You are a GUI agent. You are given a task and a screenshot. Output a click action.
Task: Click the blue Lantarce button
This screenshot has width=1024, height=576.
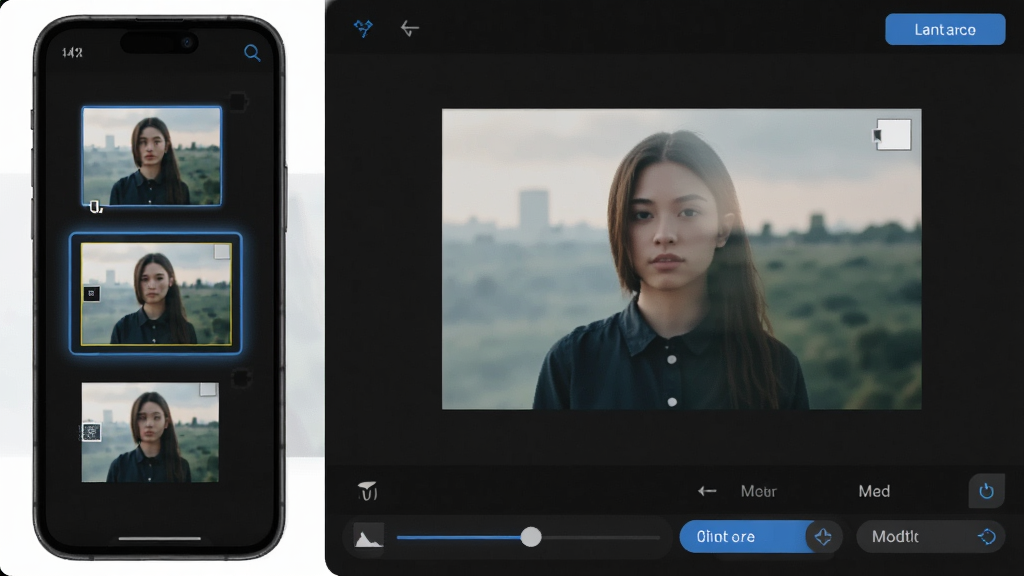pos(945,29)
